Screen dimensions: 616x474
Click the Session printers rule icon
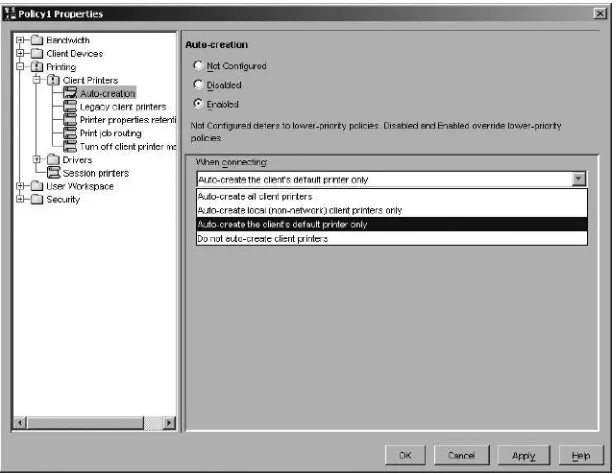tap(53, 173)
